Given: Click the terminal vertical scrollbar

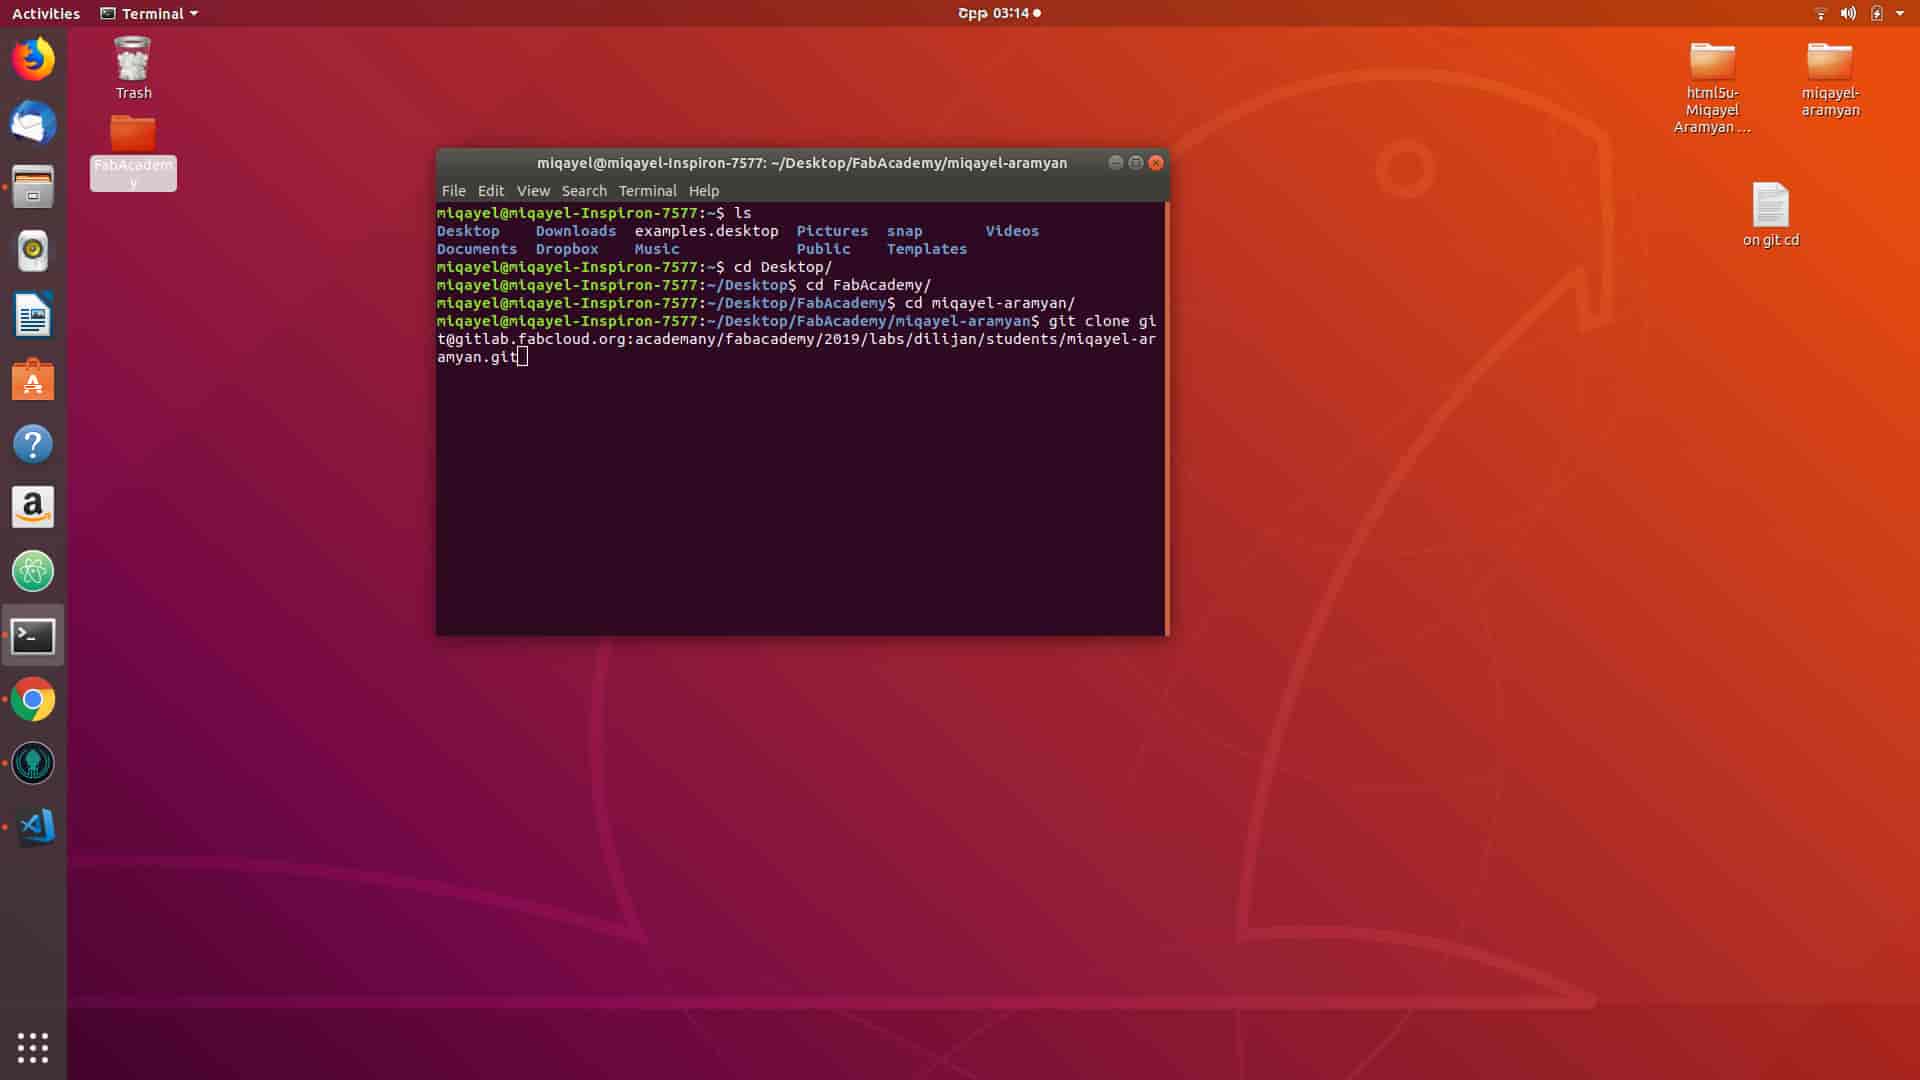Looking at the screenshot, I should coord(1166,418).
